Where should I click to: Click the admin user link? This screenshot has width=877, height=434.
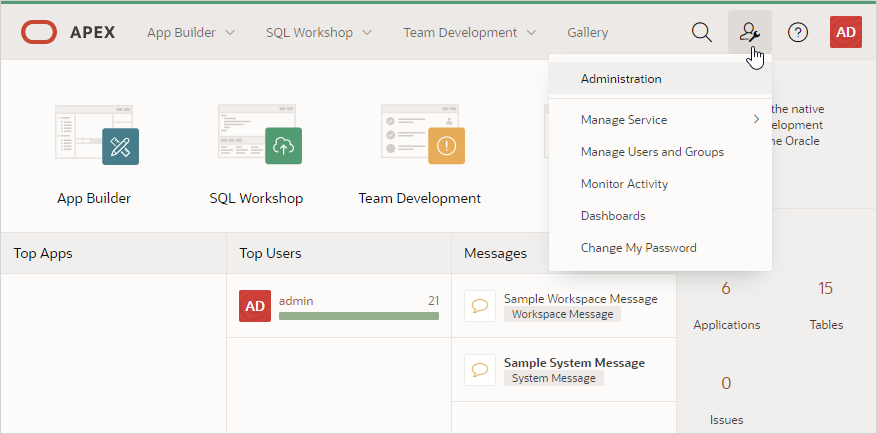(x=296, y=301)
